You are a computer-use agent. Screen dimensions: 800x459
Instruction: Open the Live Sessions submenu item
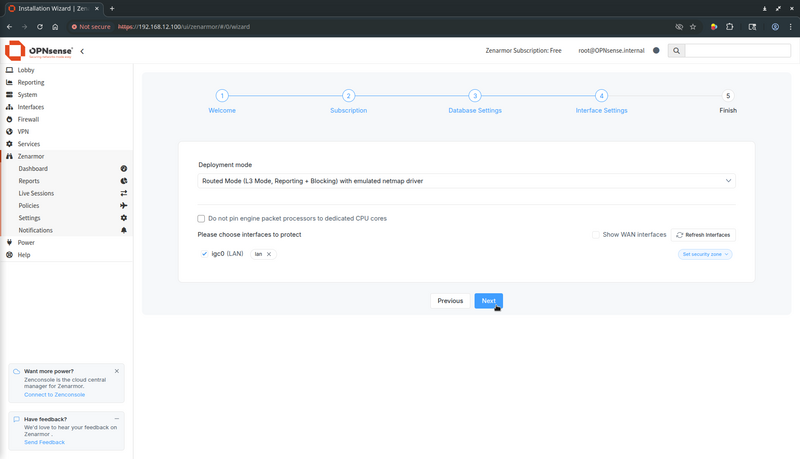[x=36, y=193]
